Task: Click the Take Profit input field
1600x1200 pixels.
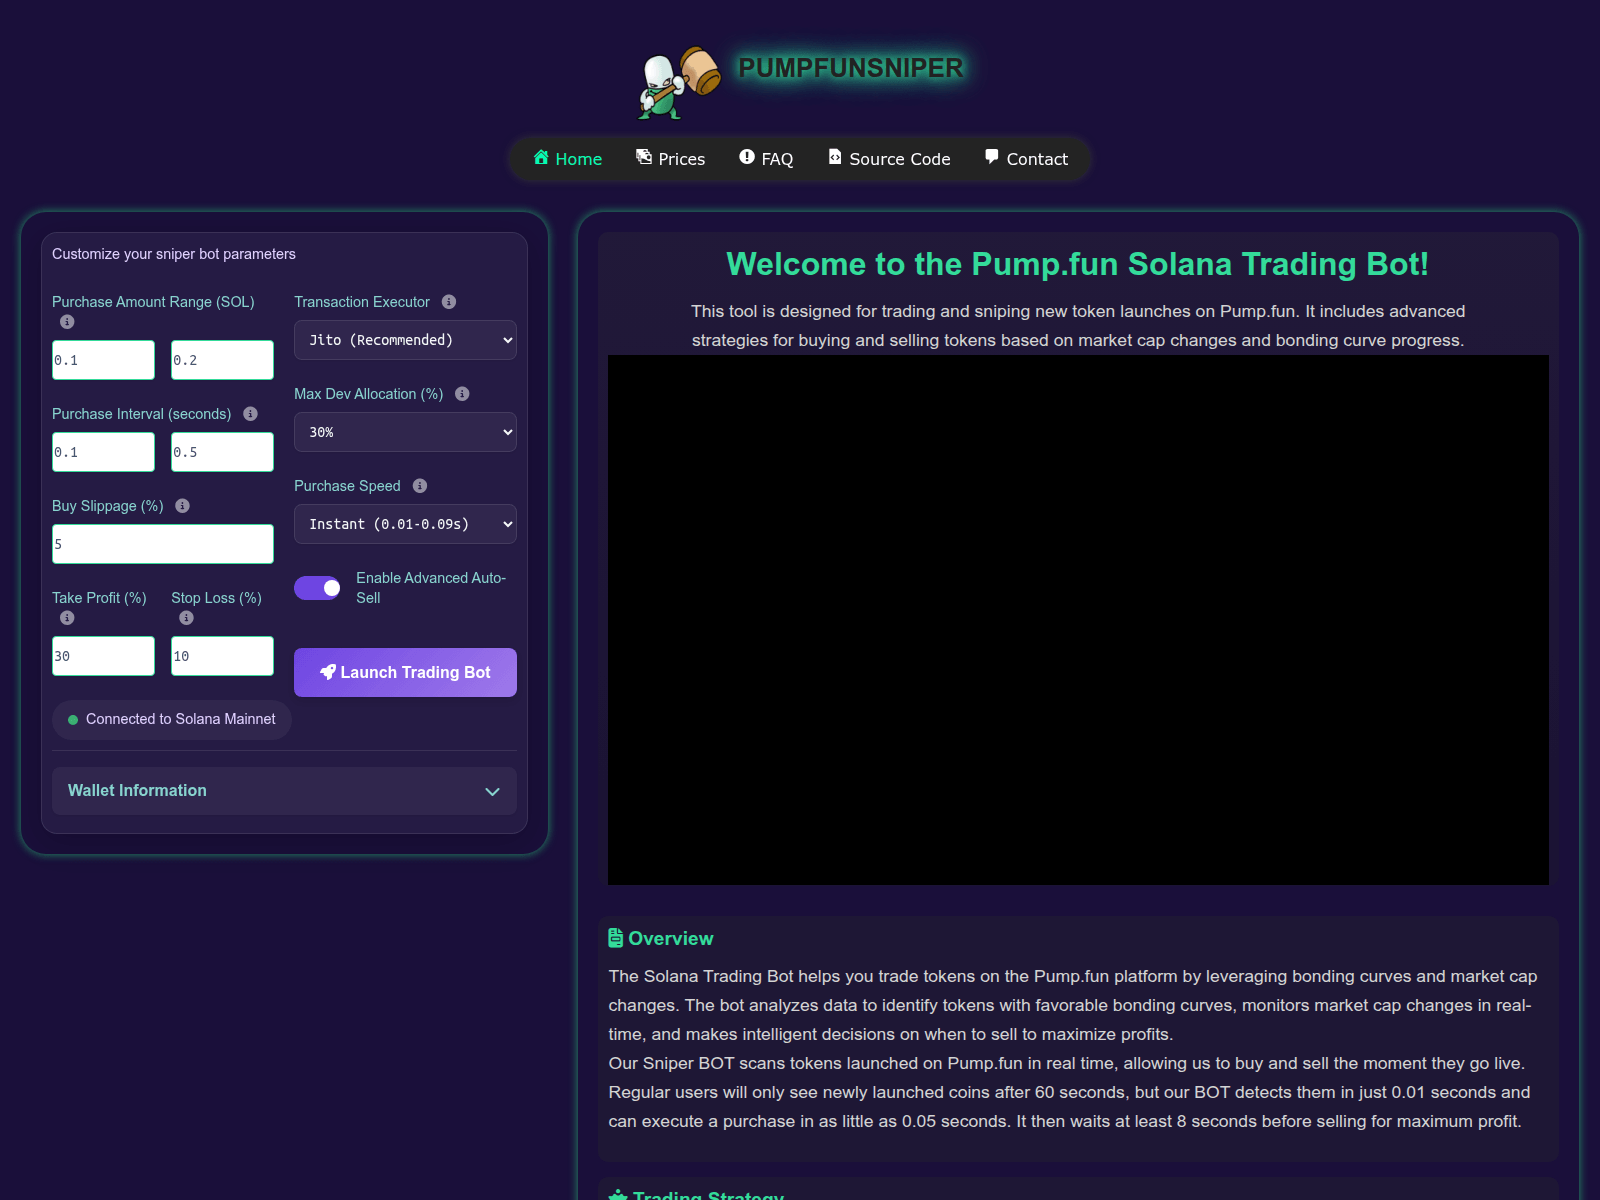Action: coord(103,656)
